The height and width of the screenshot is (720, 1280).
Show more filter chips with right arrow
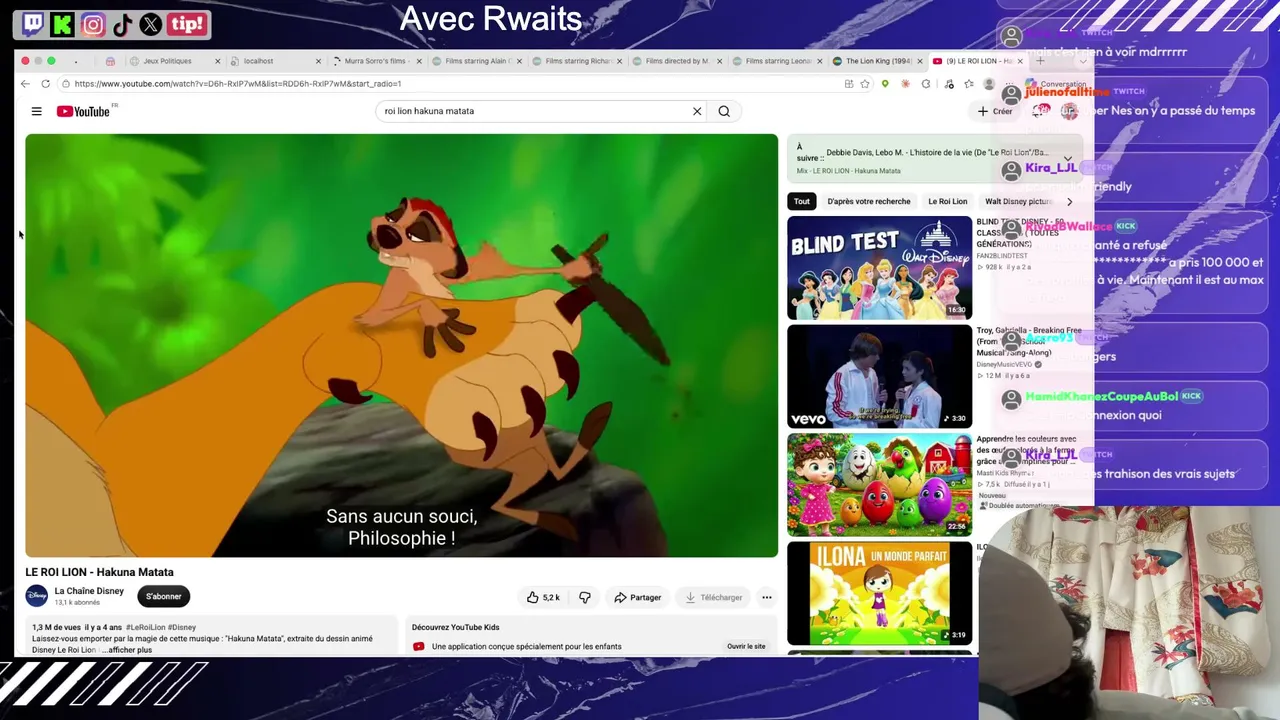pyautogui.click(x=1069, y=201)
